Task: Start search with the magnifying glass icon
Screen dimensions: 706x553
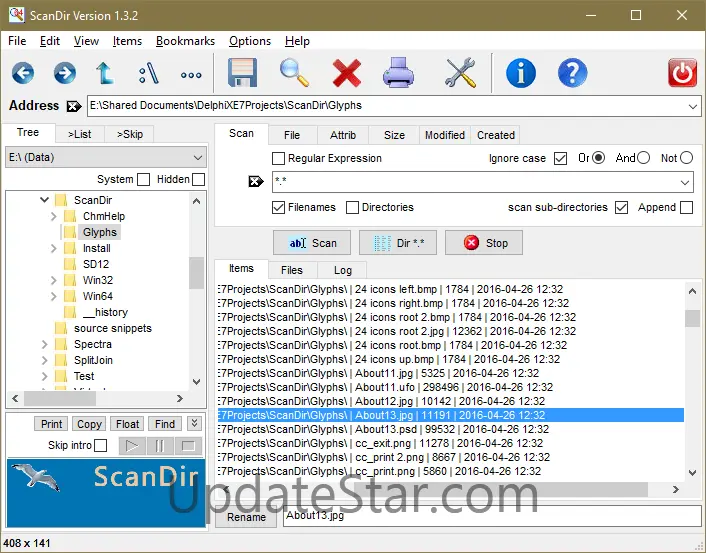Action: tap(294, 73)
